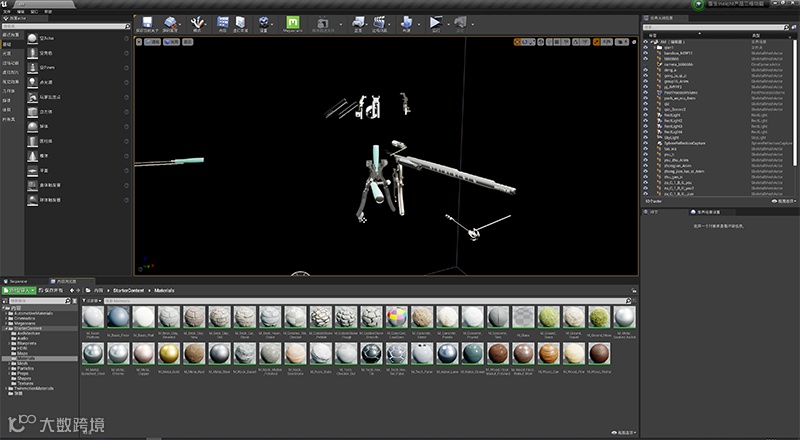Open the Lit view mode dropdown
800x440 pixels.
click(x=172, y=42)
